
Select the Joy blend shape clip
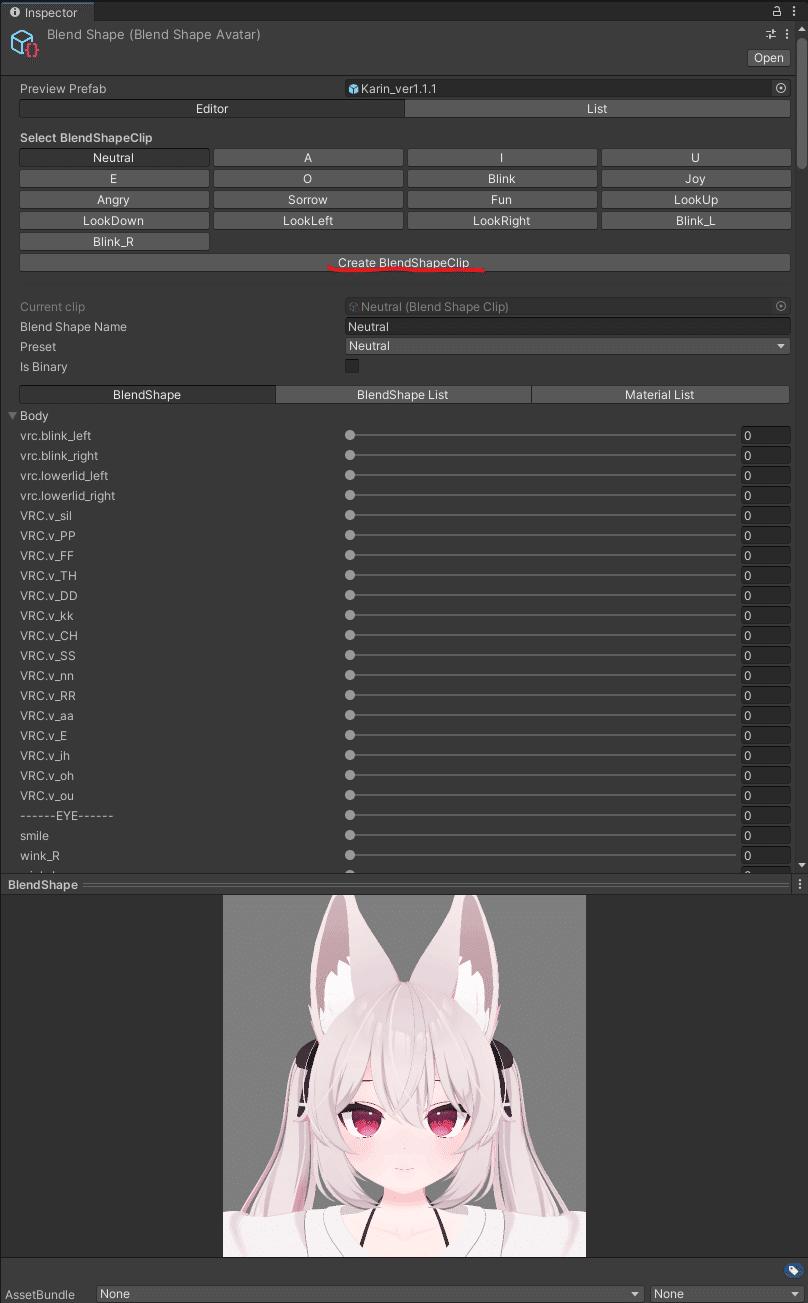pos(695,179)
